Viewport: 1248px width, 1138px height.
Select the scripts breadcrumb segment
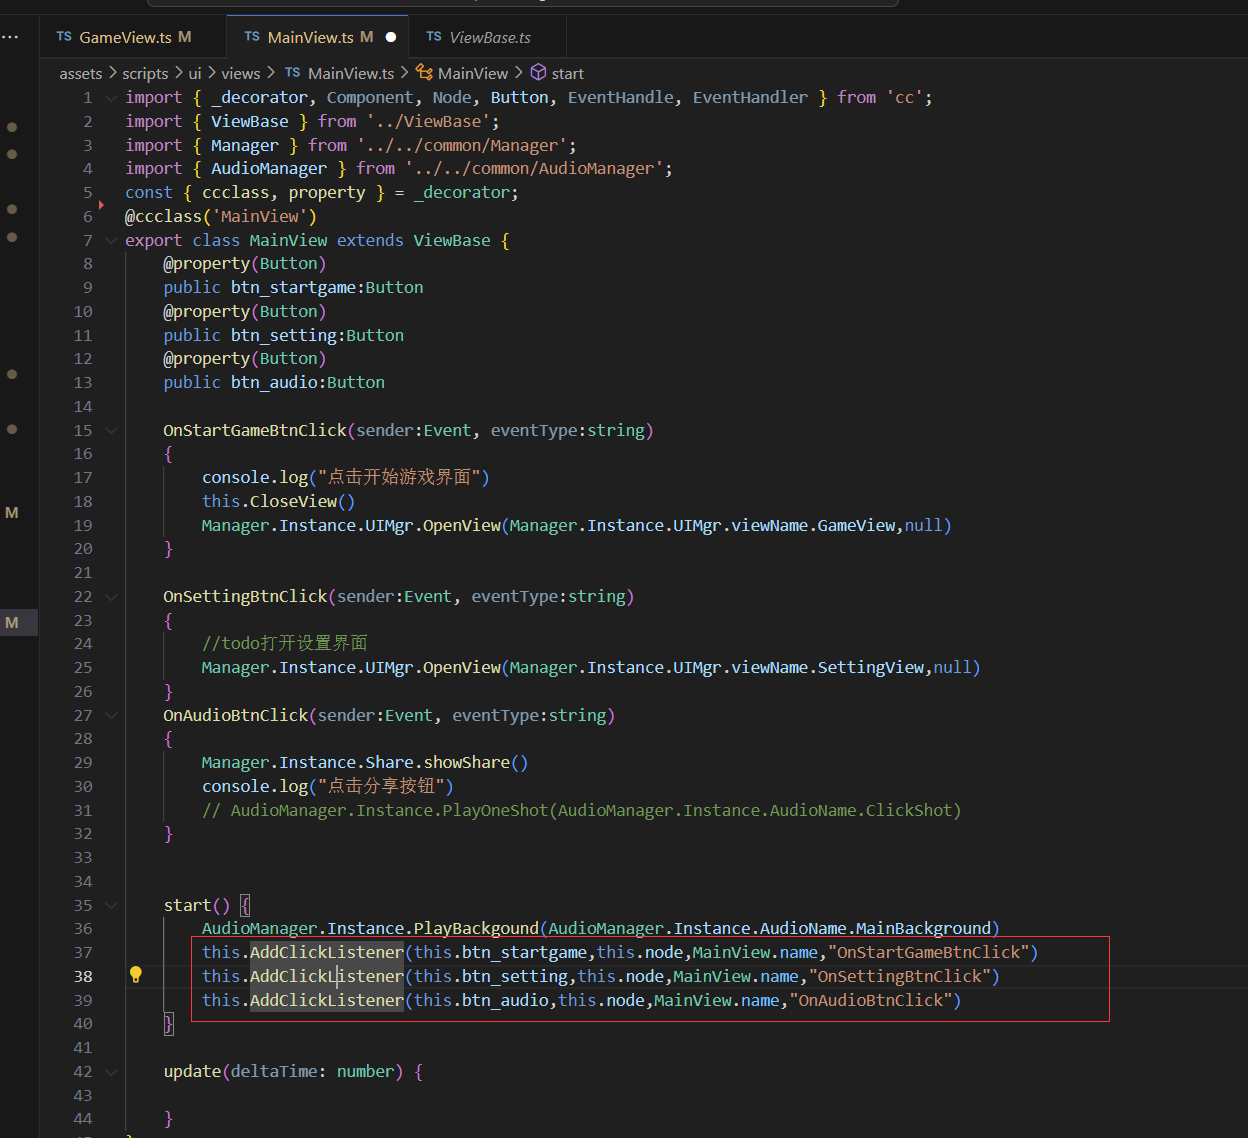(145, 73)
